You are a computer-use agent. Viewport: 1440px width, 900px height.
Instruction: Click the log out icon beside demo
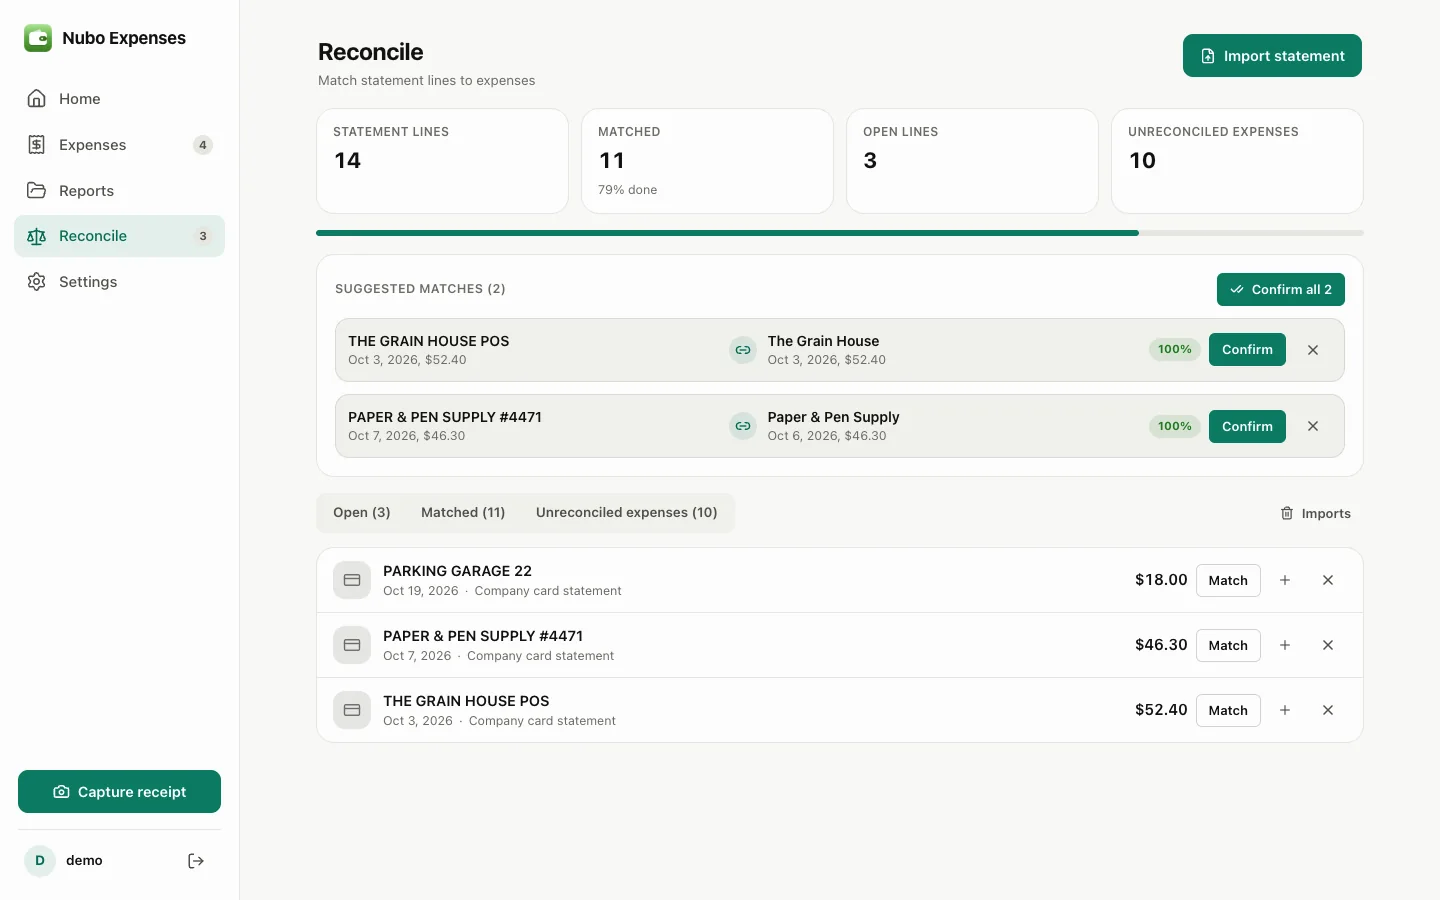(196, 861)
